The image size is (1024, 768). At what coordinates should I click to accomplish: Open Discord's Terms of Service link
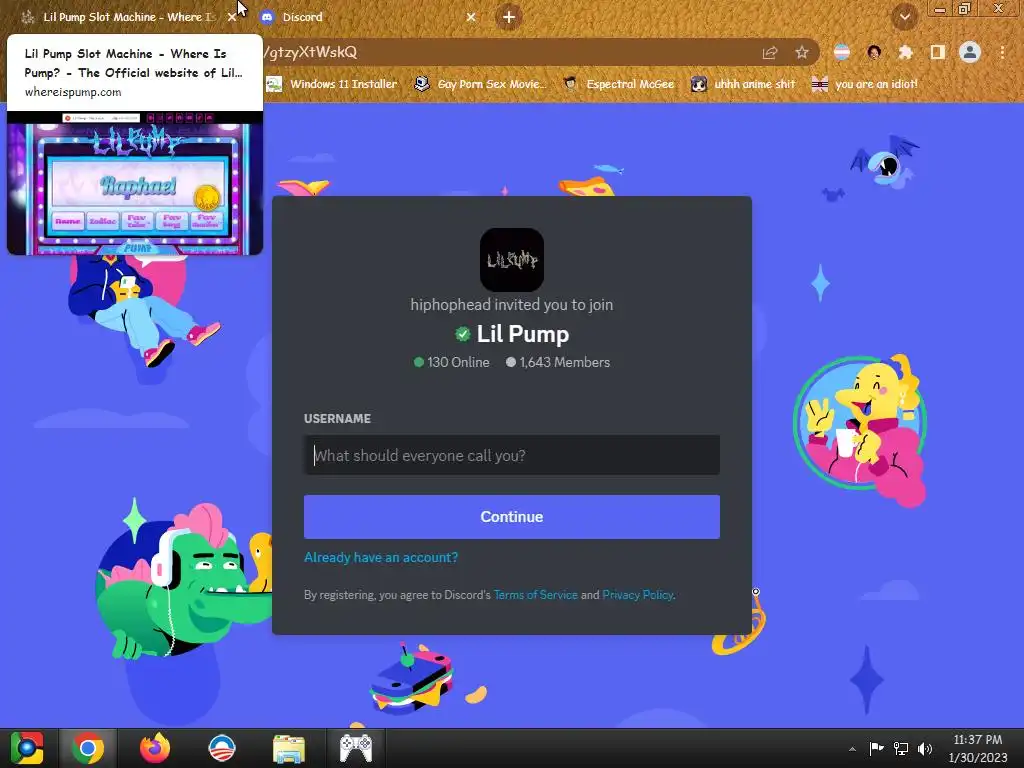536,595
